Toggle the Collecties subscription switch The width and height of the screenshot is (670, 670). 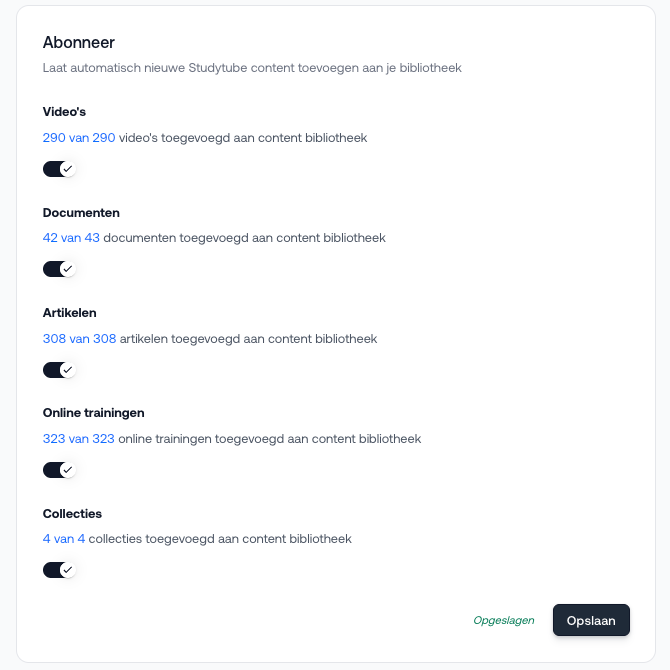point(59,570)
